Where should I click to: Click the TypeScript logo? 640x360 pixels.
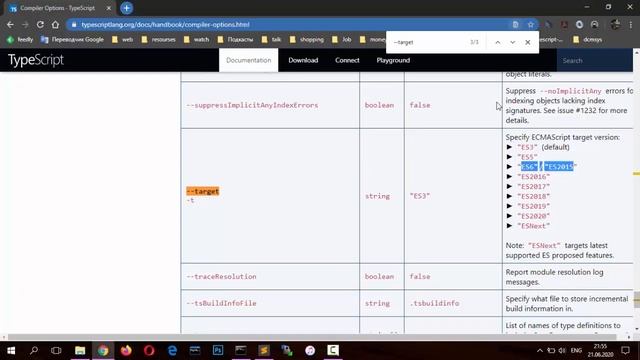pos(36,60)
